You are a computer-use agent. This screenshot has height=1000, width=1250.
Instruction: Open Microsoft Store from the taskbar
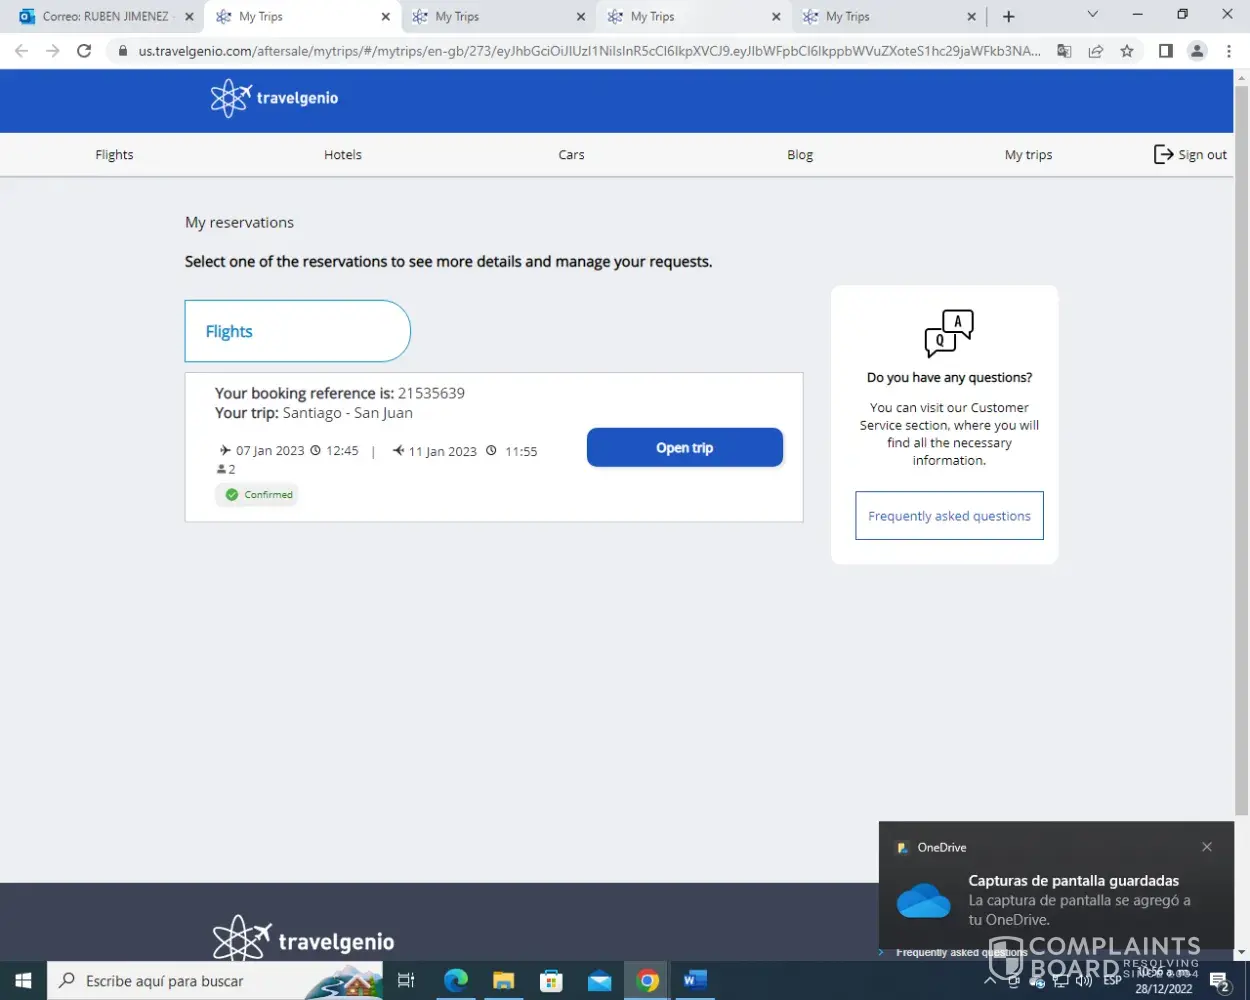click(x=551, y=981)
